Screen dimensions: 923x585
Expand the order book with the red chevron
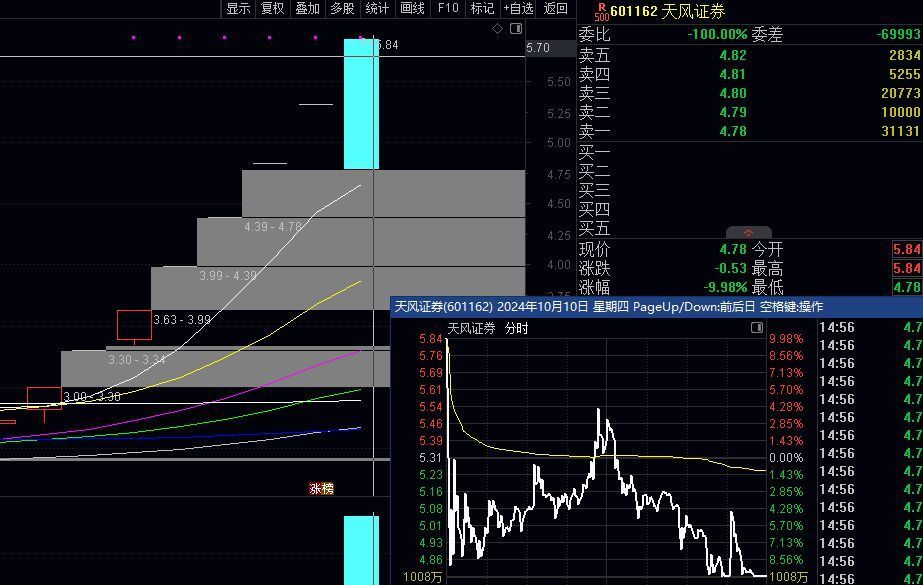tap(749, 232)
